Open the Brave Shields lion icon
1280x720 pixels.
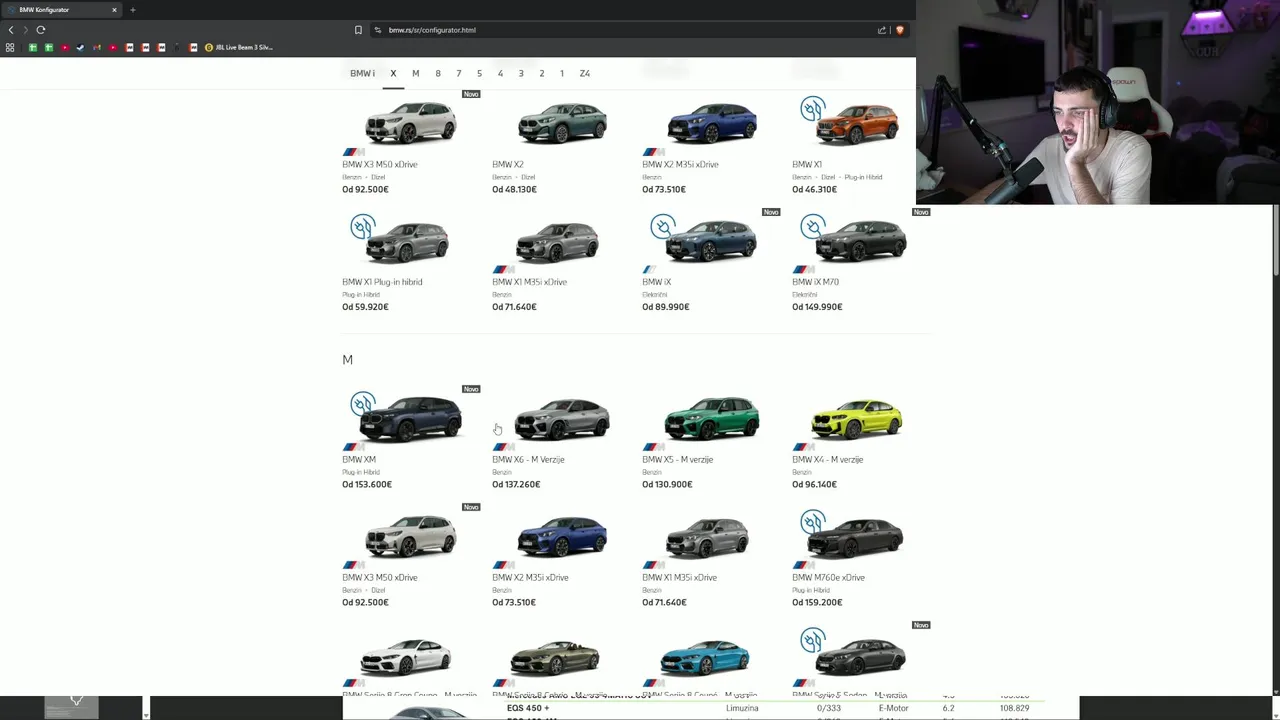click(899, 30)
